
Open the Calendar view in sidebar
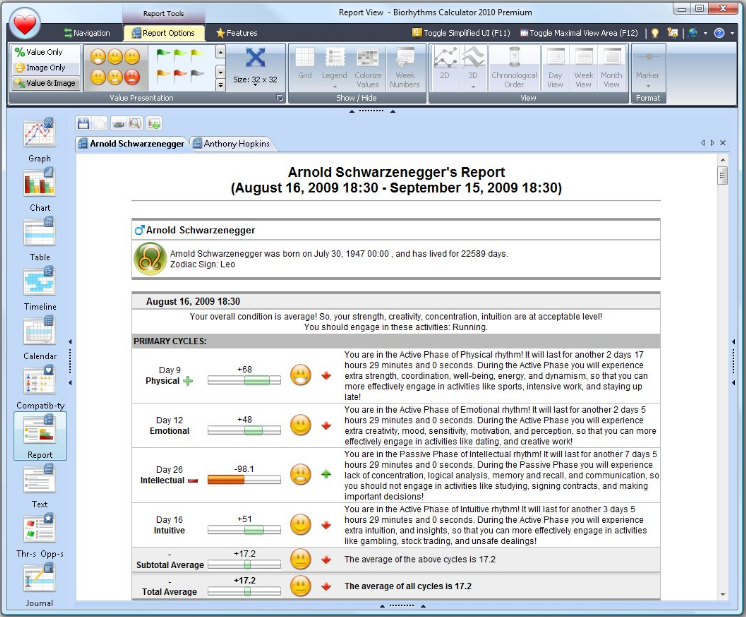39,338
